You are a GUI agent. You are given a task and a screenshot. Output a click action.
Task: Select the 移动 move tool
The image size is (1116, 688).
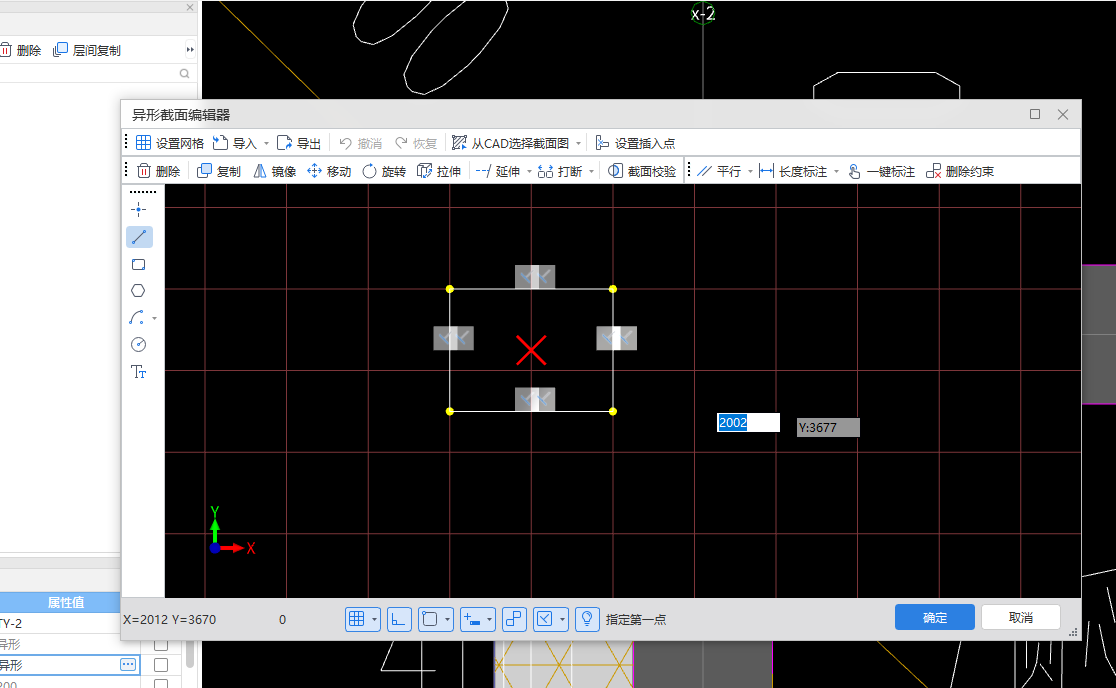click(x=329, y=171)
